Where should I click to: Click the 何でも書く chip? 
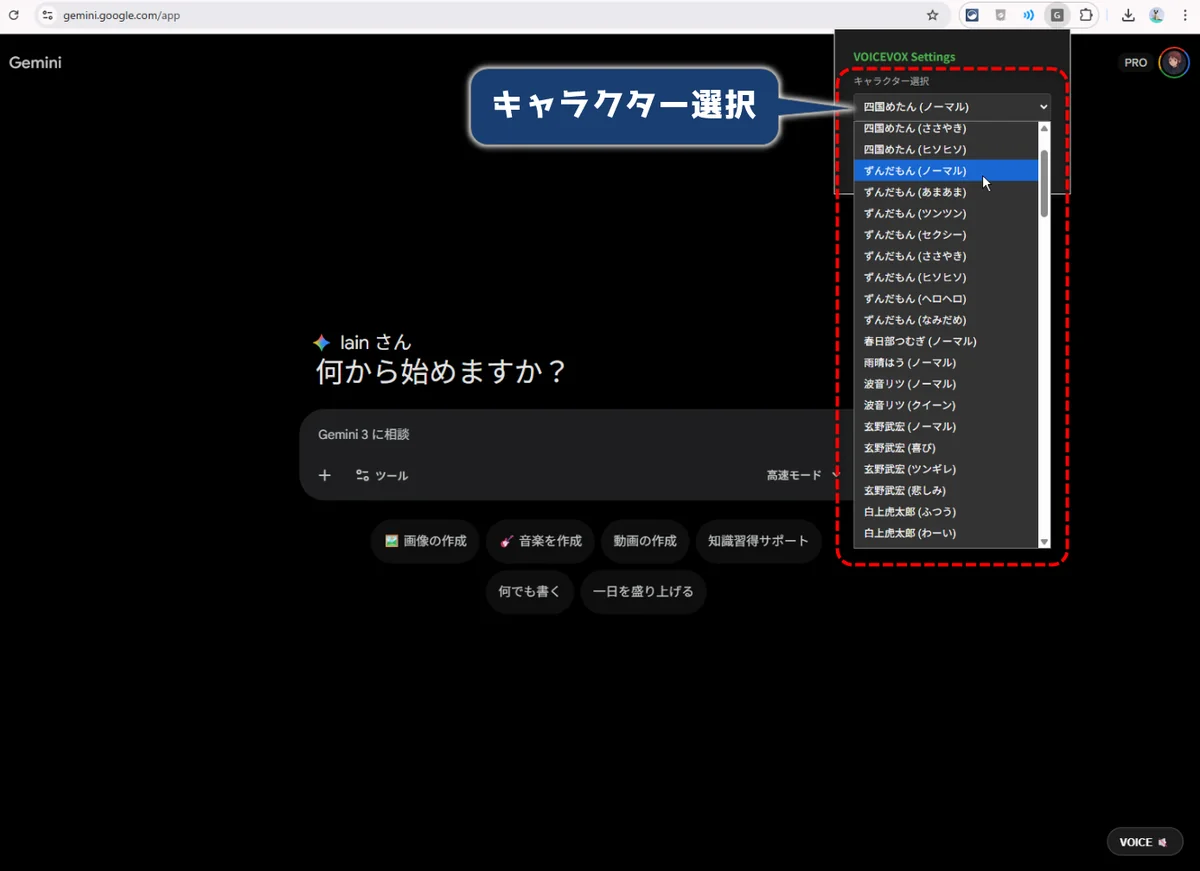(x=529, y=591)
